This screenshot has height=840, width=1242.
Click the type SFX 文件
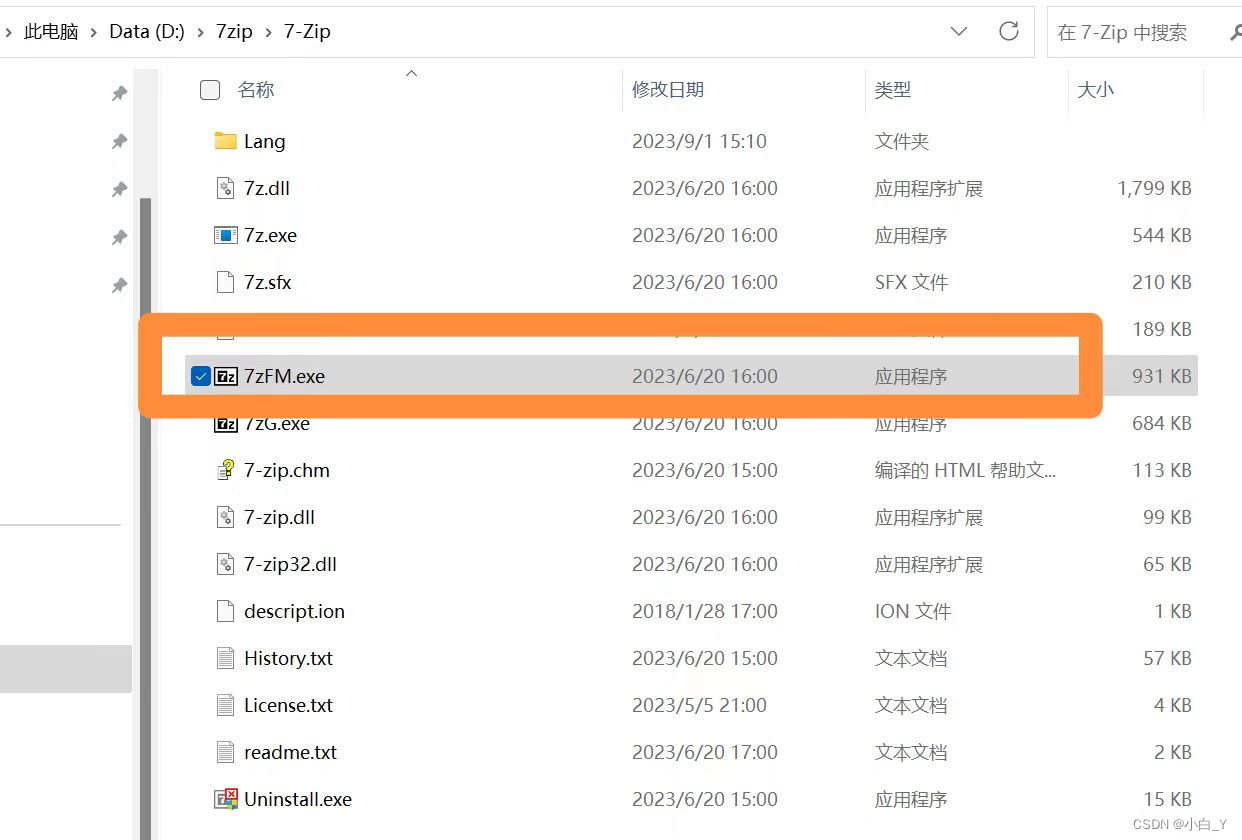click(x=911, y=282)
